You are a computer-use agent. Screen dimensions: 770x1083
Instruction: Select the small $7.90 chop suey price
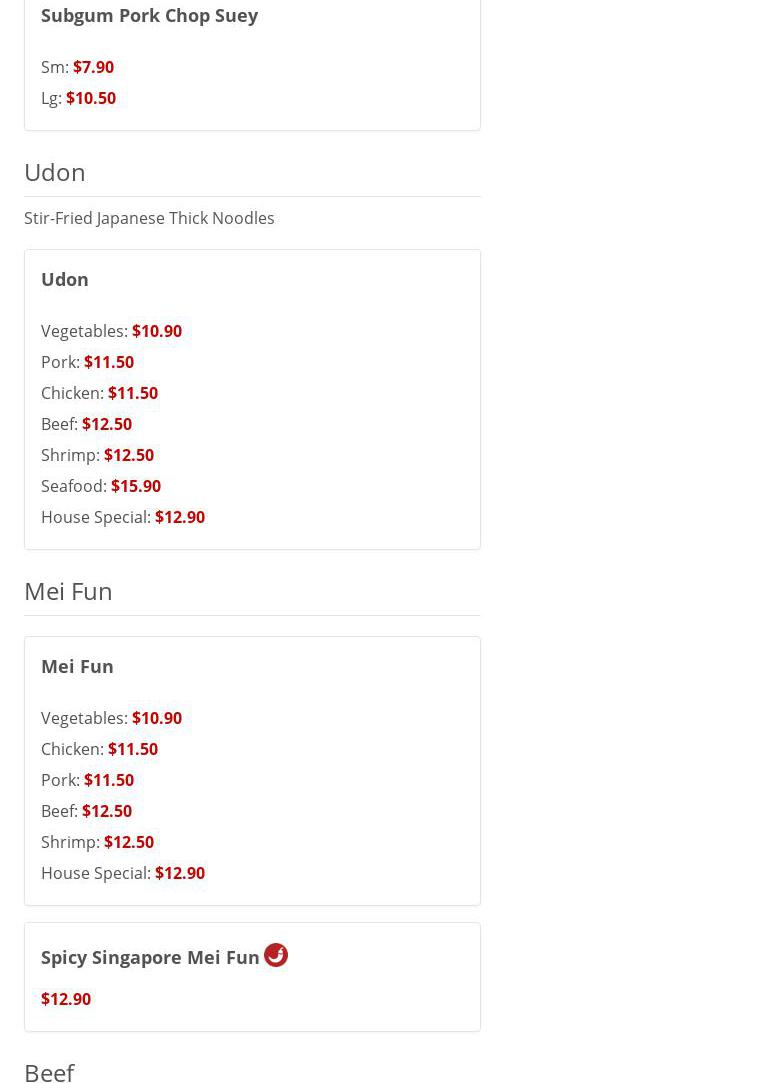point(93,67)
